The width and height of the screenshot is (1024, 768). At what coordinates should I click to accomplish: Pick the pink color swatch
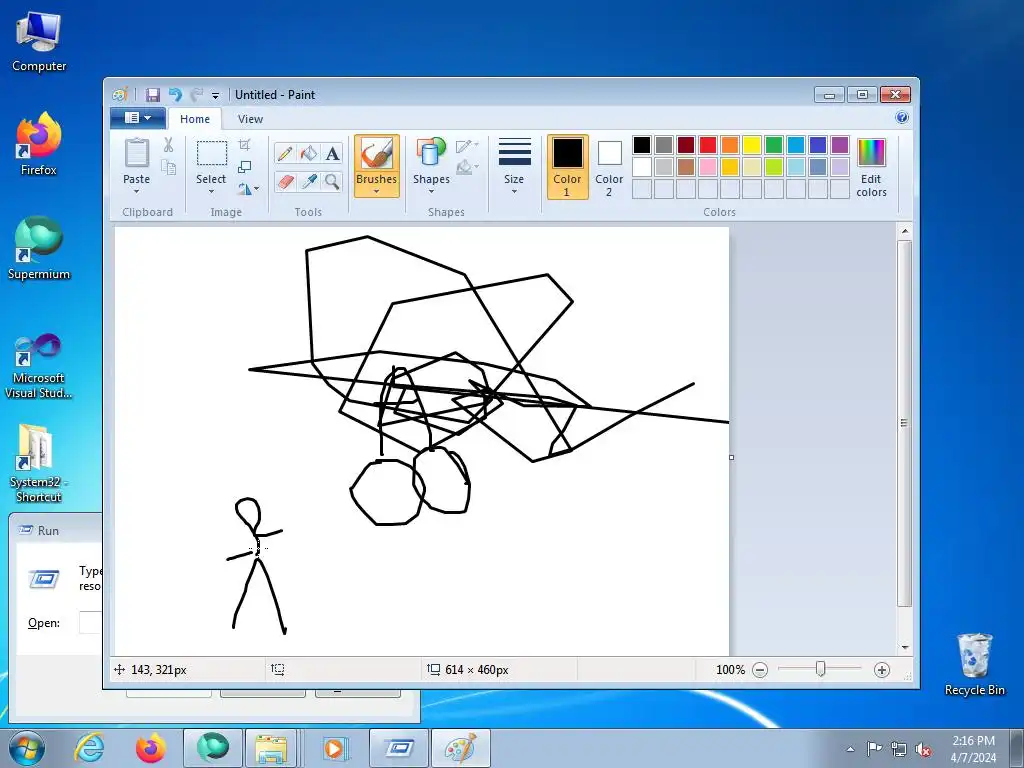(707, 167)
